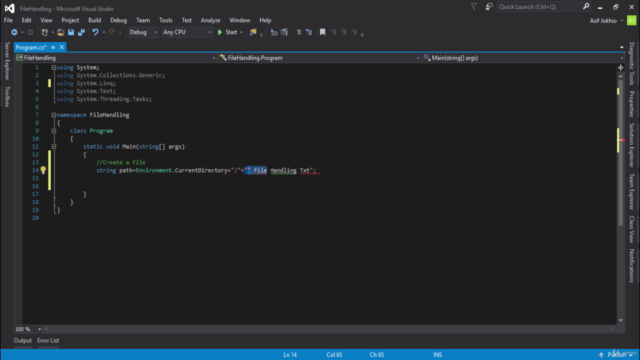
Task: Click the Save All toolbar icon
Action: point(81,32)
